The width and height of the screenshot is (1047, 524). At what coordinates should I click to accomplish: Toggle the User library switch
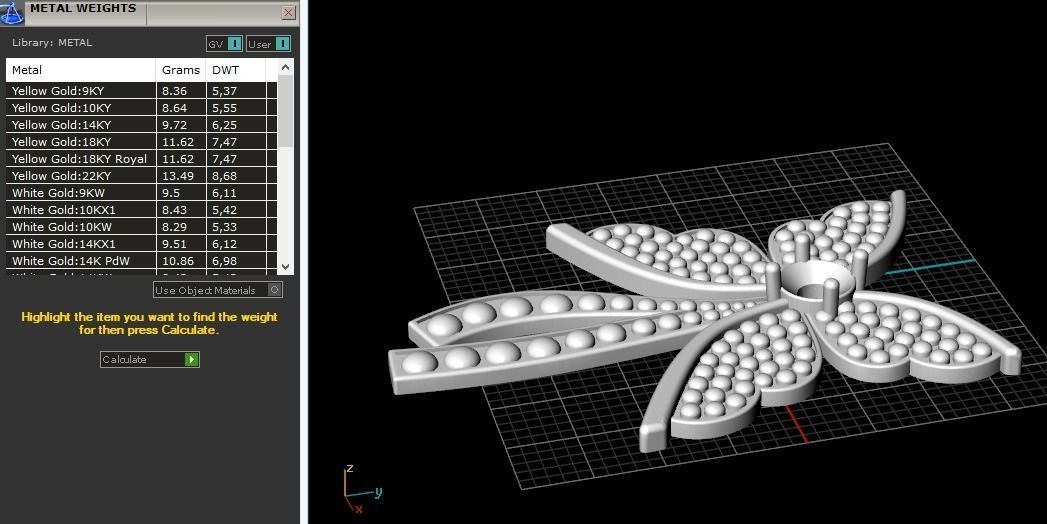(x=268, y=44)
